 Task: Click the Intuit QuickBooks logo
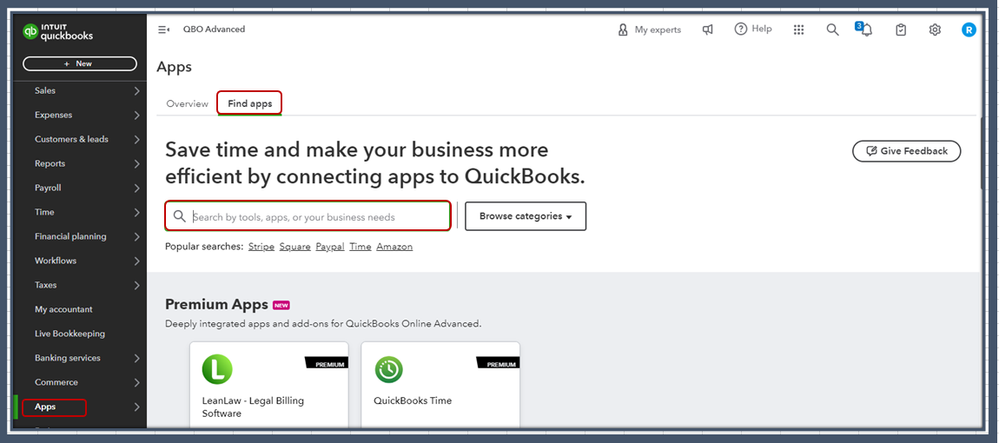tap(58, 32)
